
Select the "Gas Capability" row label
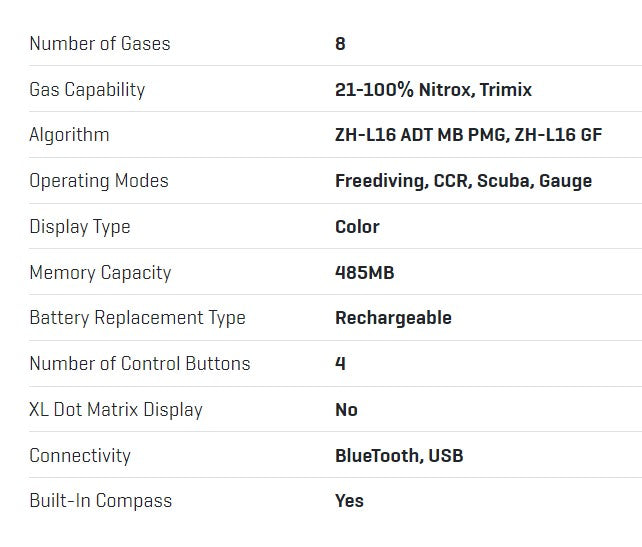(87, 90)
